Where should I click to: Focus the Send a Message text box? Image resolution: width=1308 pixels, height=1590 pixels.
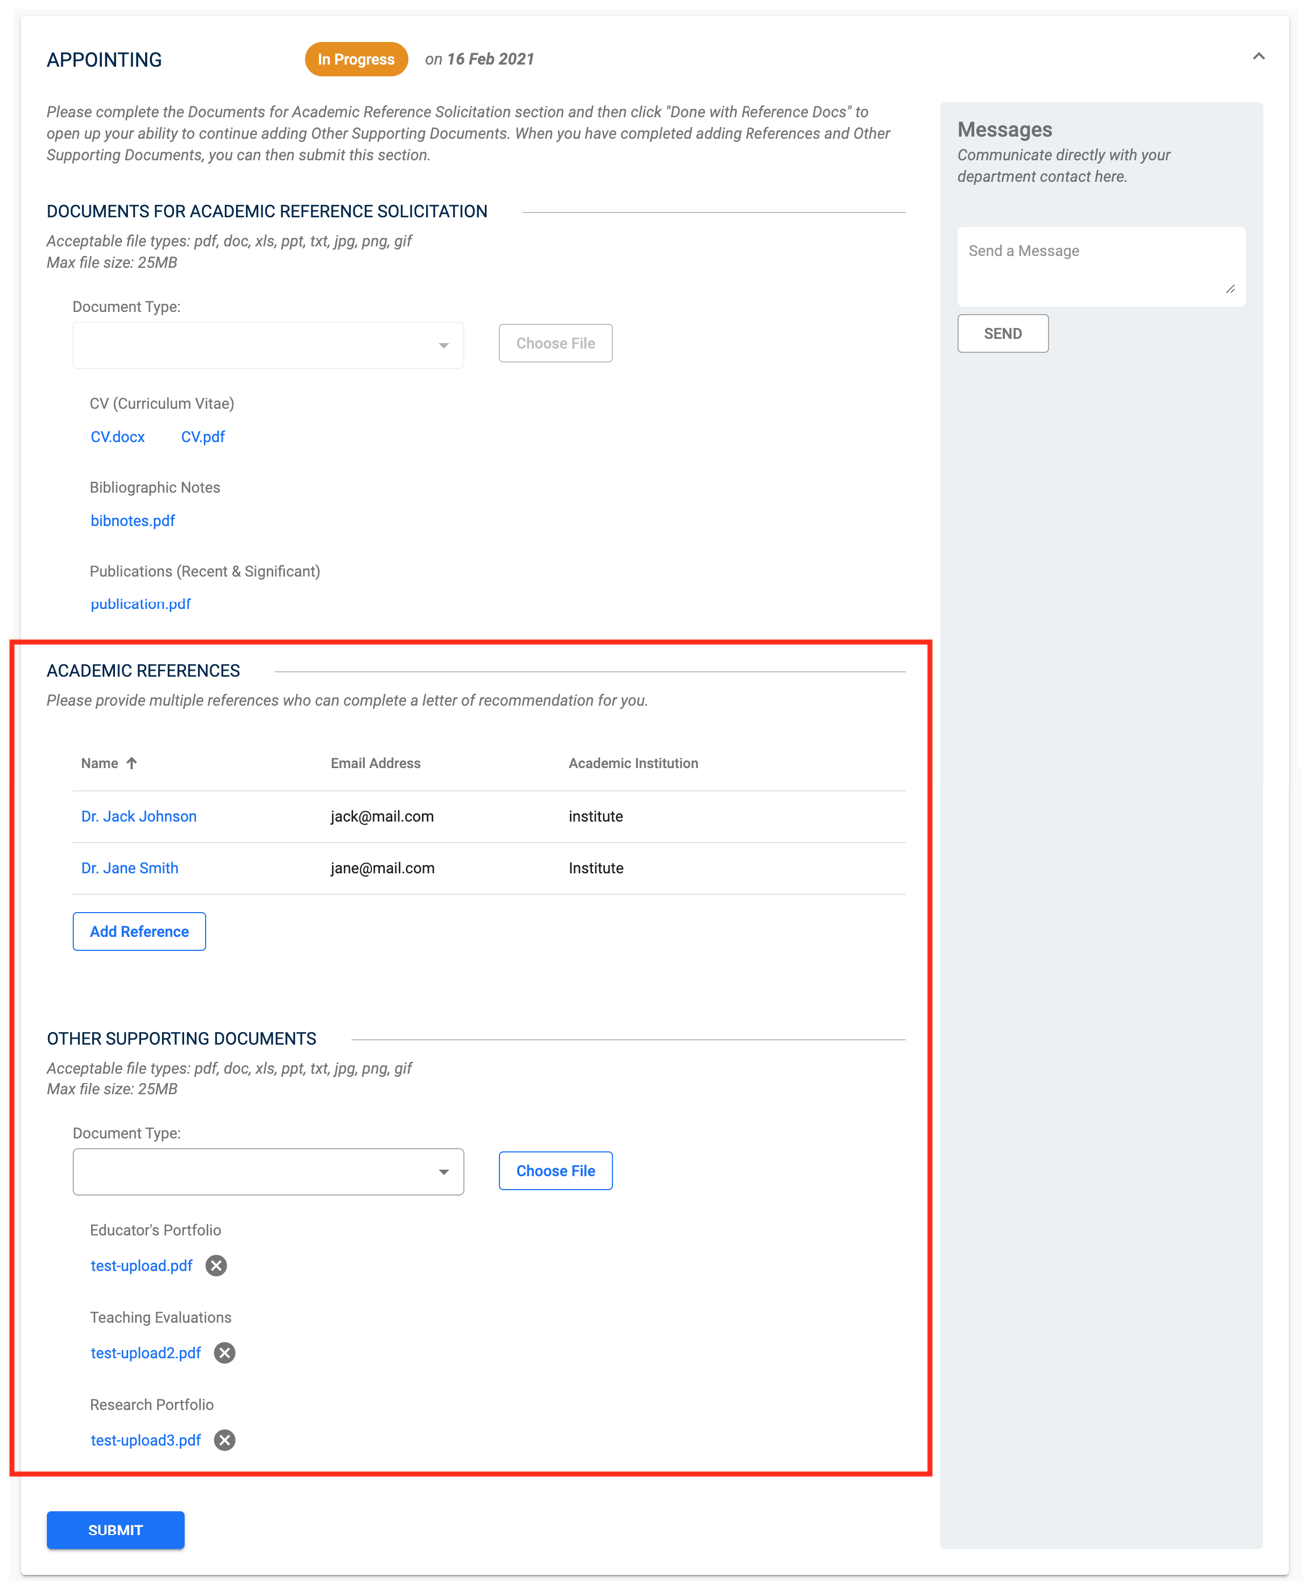click(x=1101, y=266)
